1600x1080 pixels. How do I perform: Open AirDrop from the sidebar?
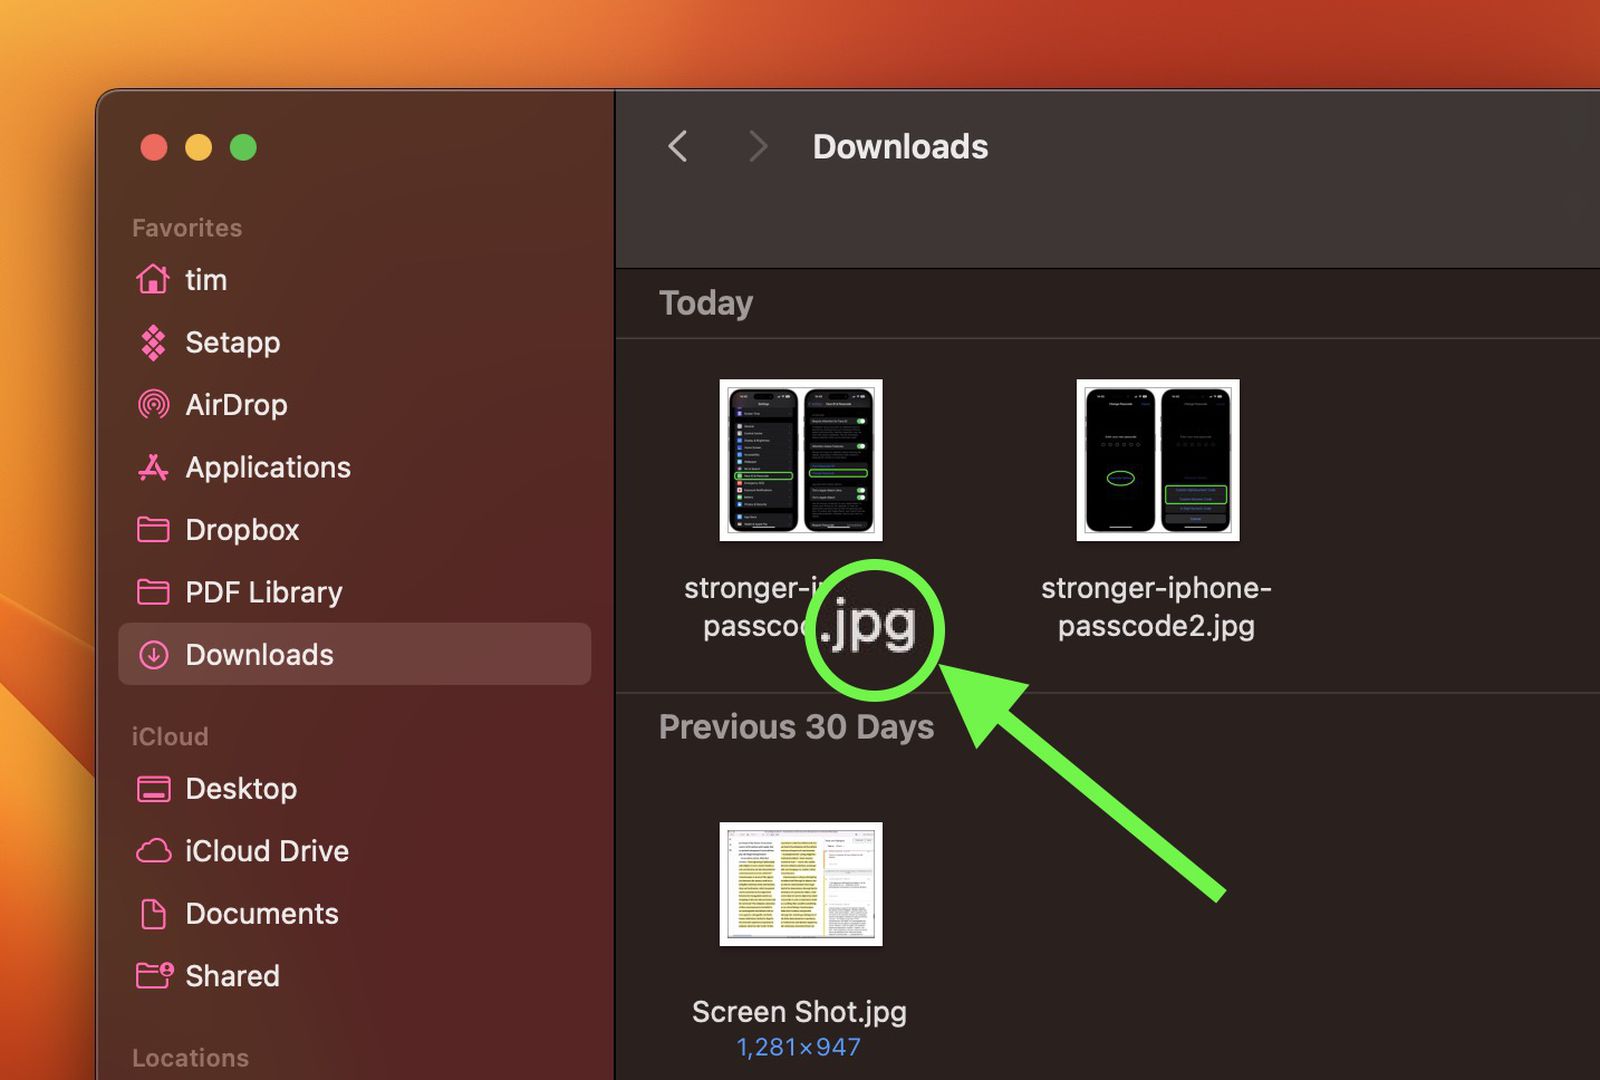[236, 405]
